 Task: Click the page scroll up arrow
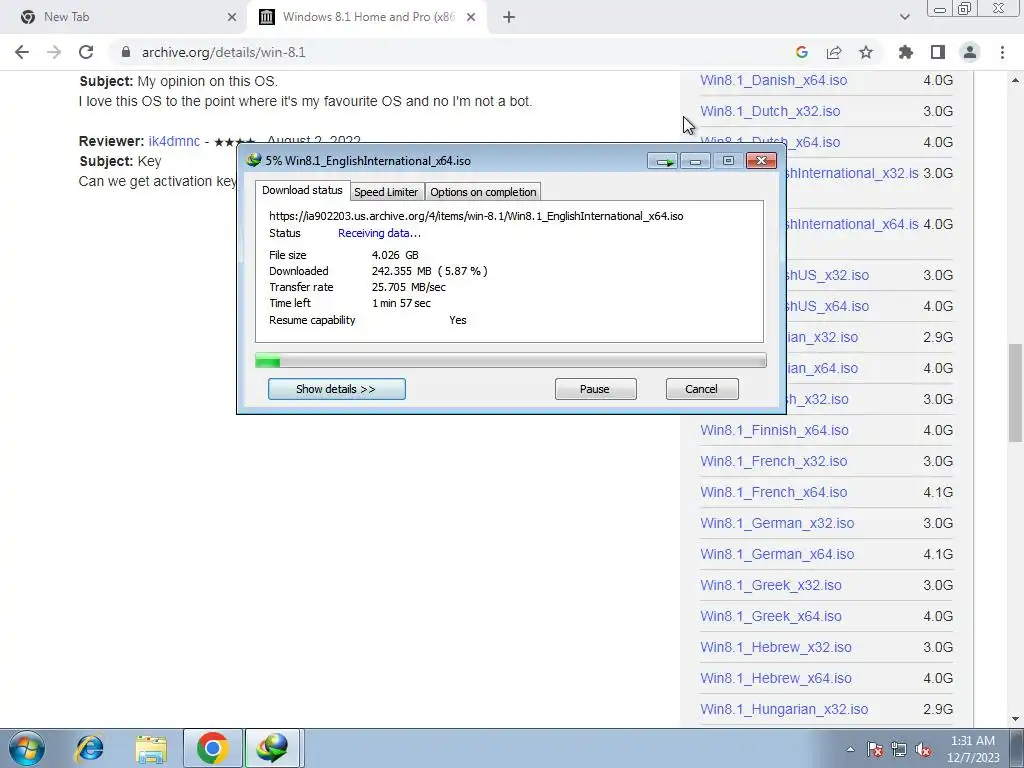tap(1015, 80)
